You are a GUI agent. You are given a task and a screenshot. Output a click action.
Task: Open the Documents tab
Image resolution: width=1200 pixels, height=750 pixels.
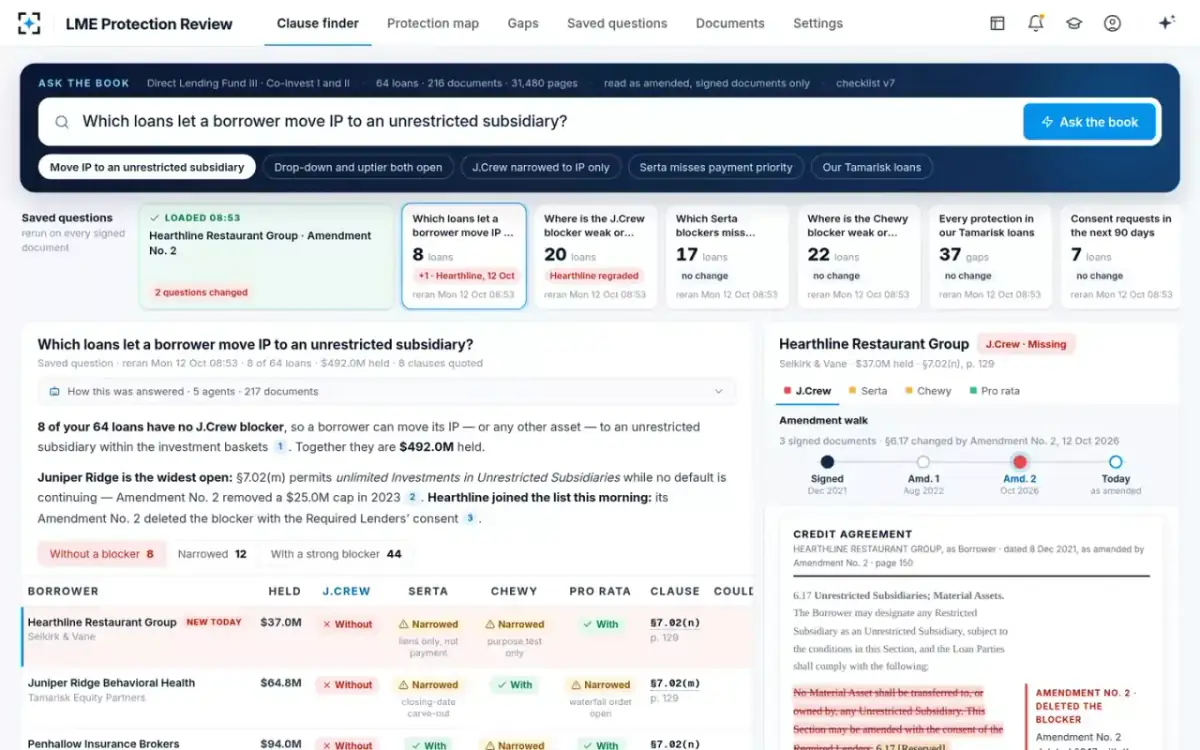(x=730, y=23)
